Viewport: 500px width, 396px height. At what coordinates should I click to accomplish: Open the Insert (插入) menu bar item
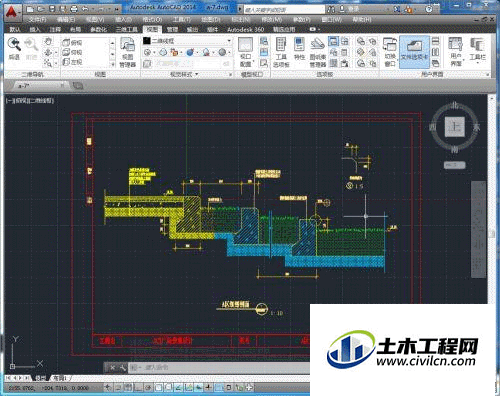coord(123,20)
